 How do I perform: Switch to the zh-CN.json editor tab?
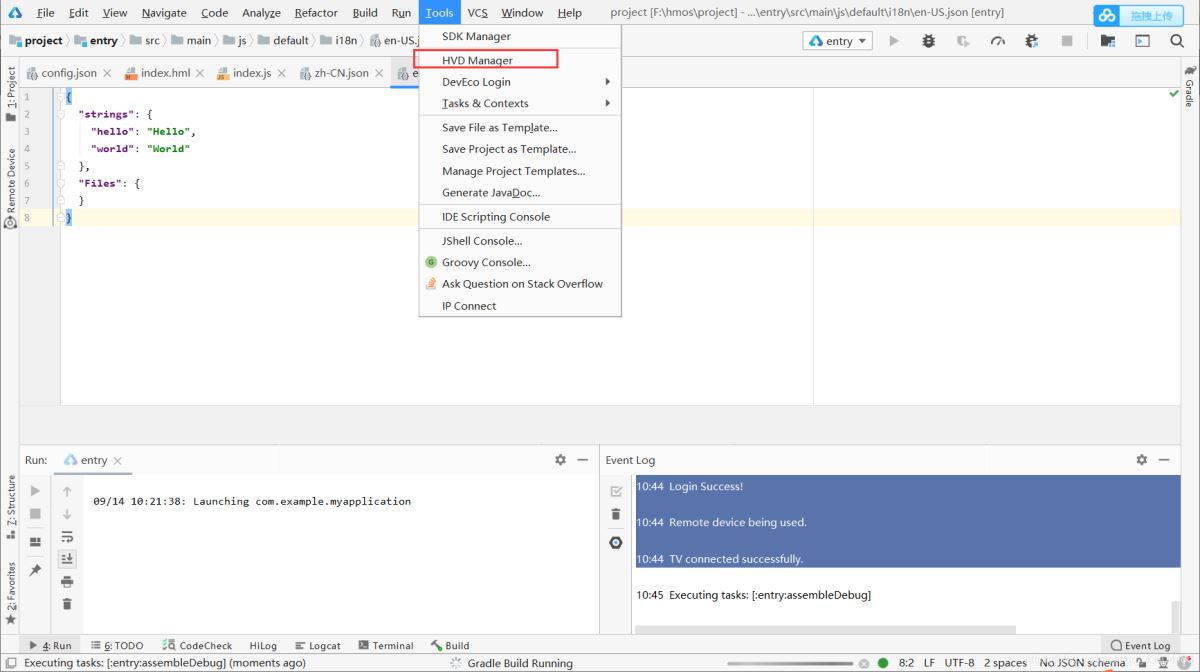pyautogui.click(x=341, y=73)
